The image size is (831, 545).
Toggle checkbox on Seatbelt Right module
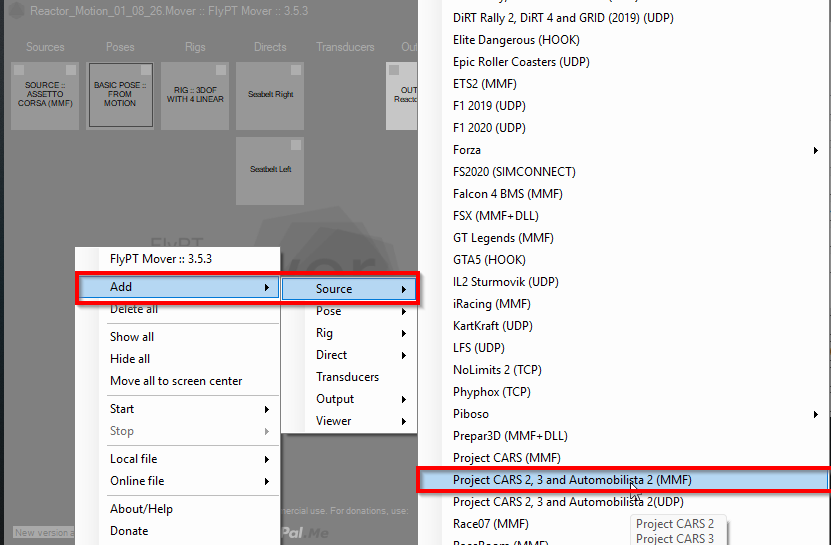point(296,70)
